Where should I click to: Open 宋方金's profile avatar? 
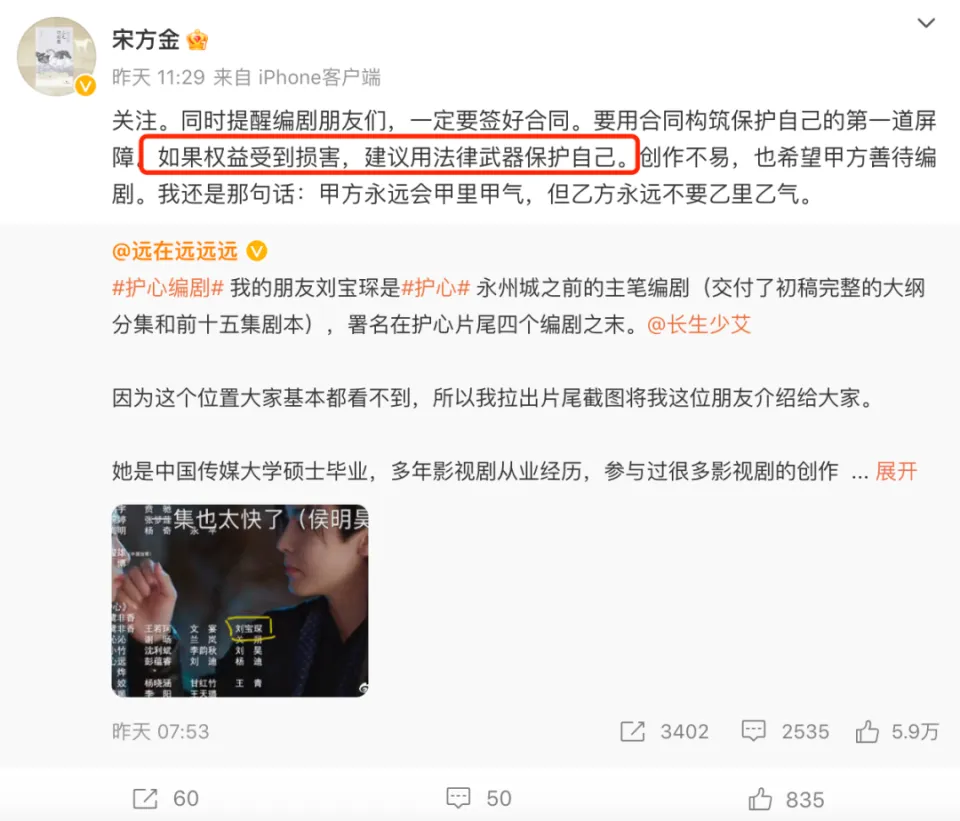[x=56, y=56]
